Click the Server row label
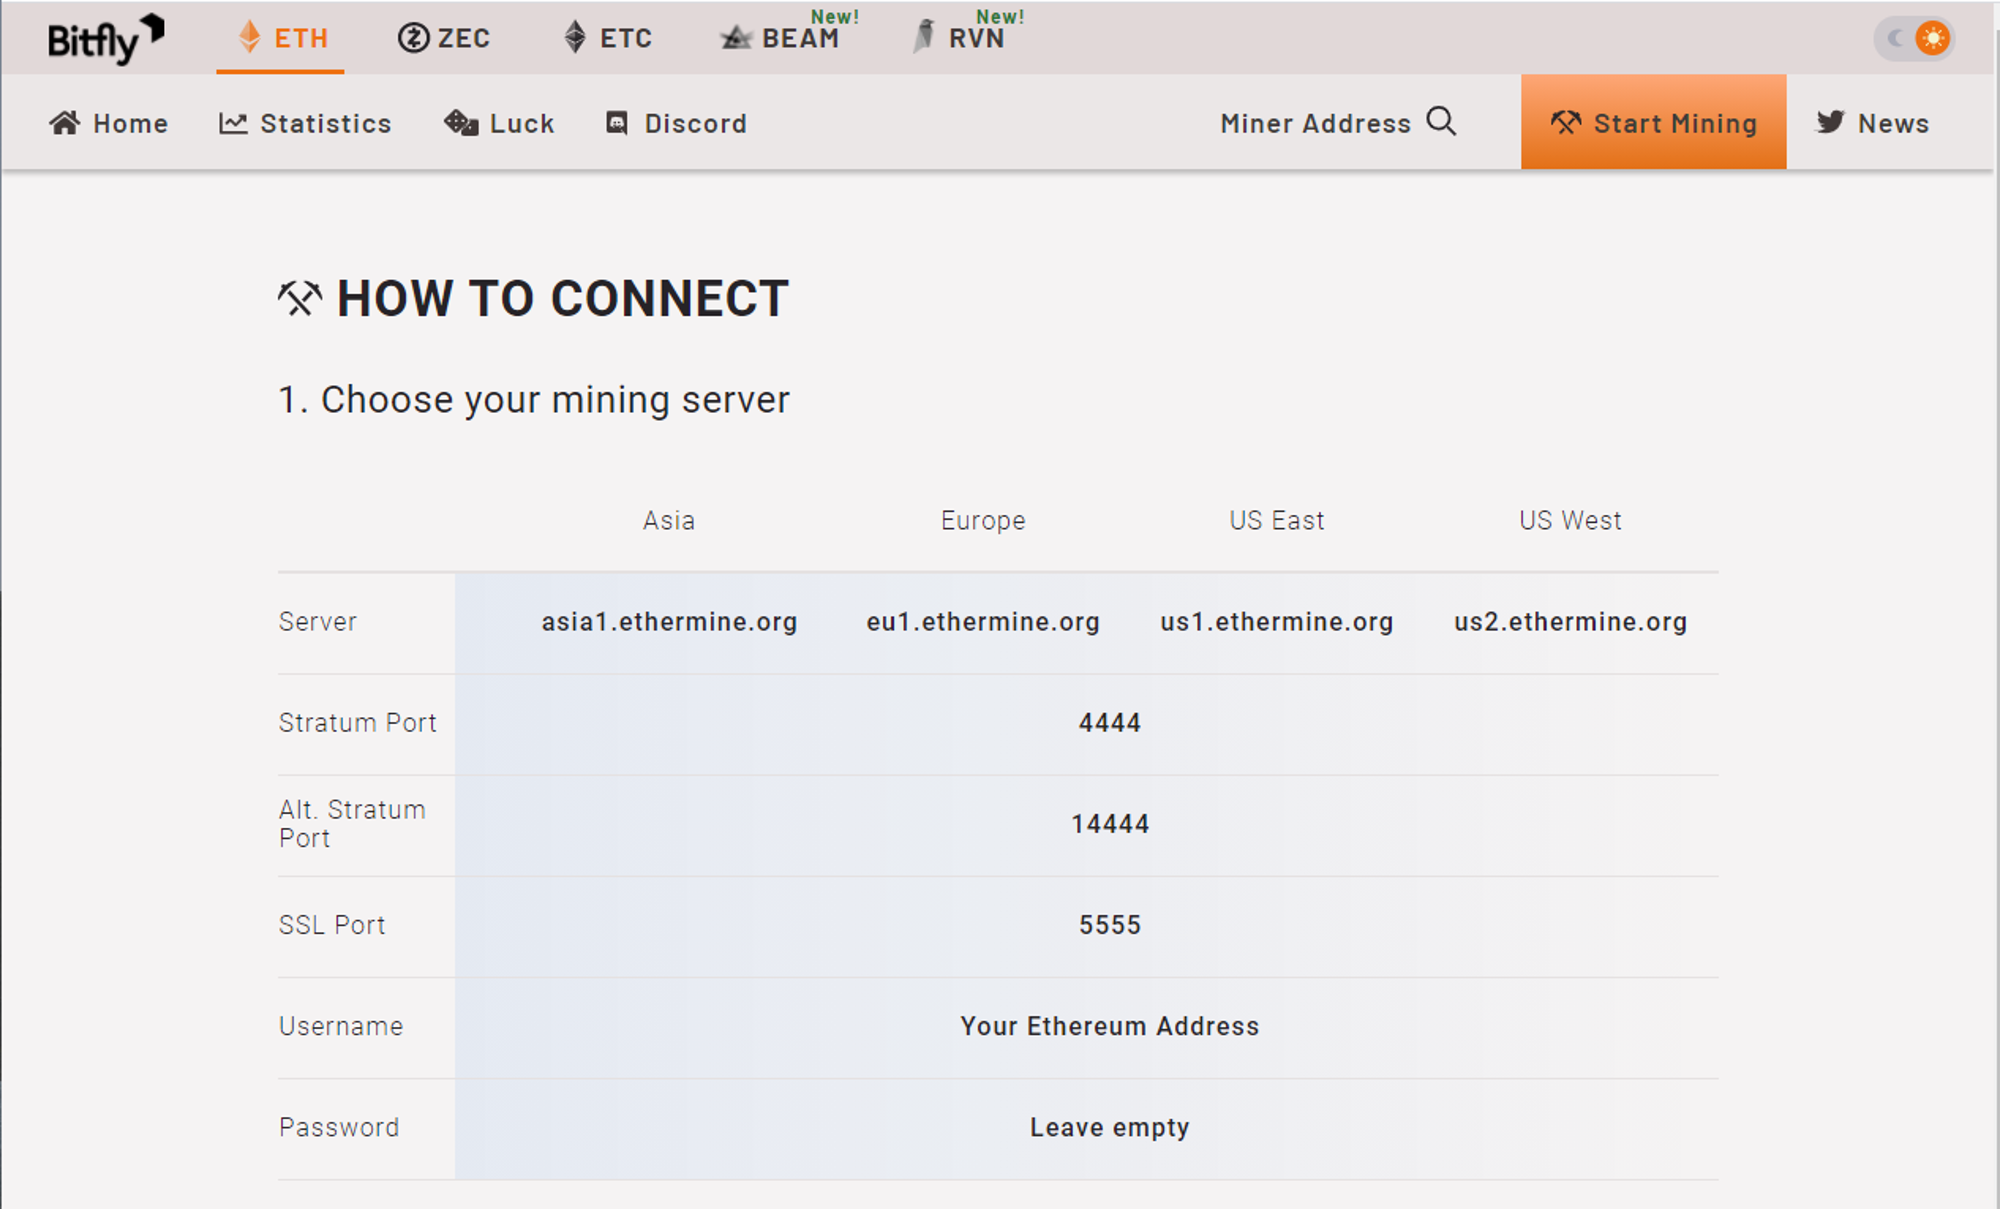 (318, 622)
